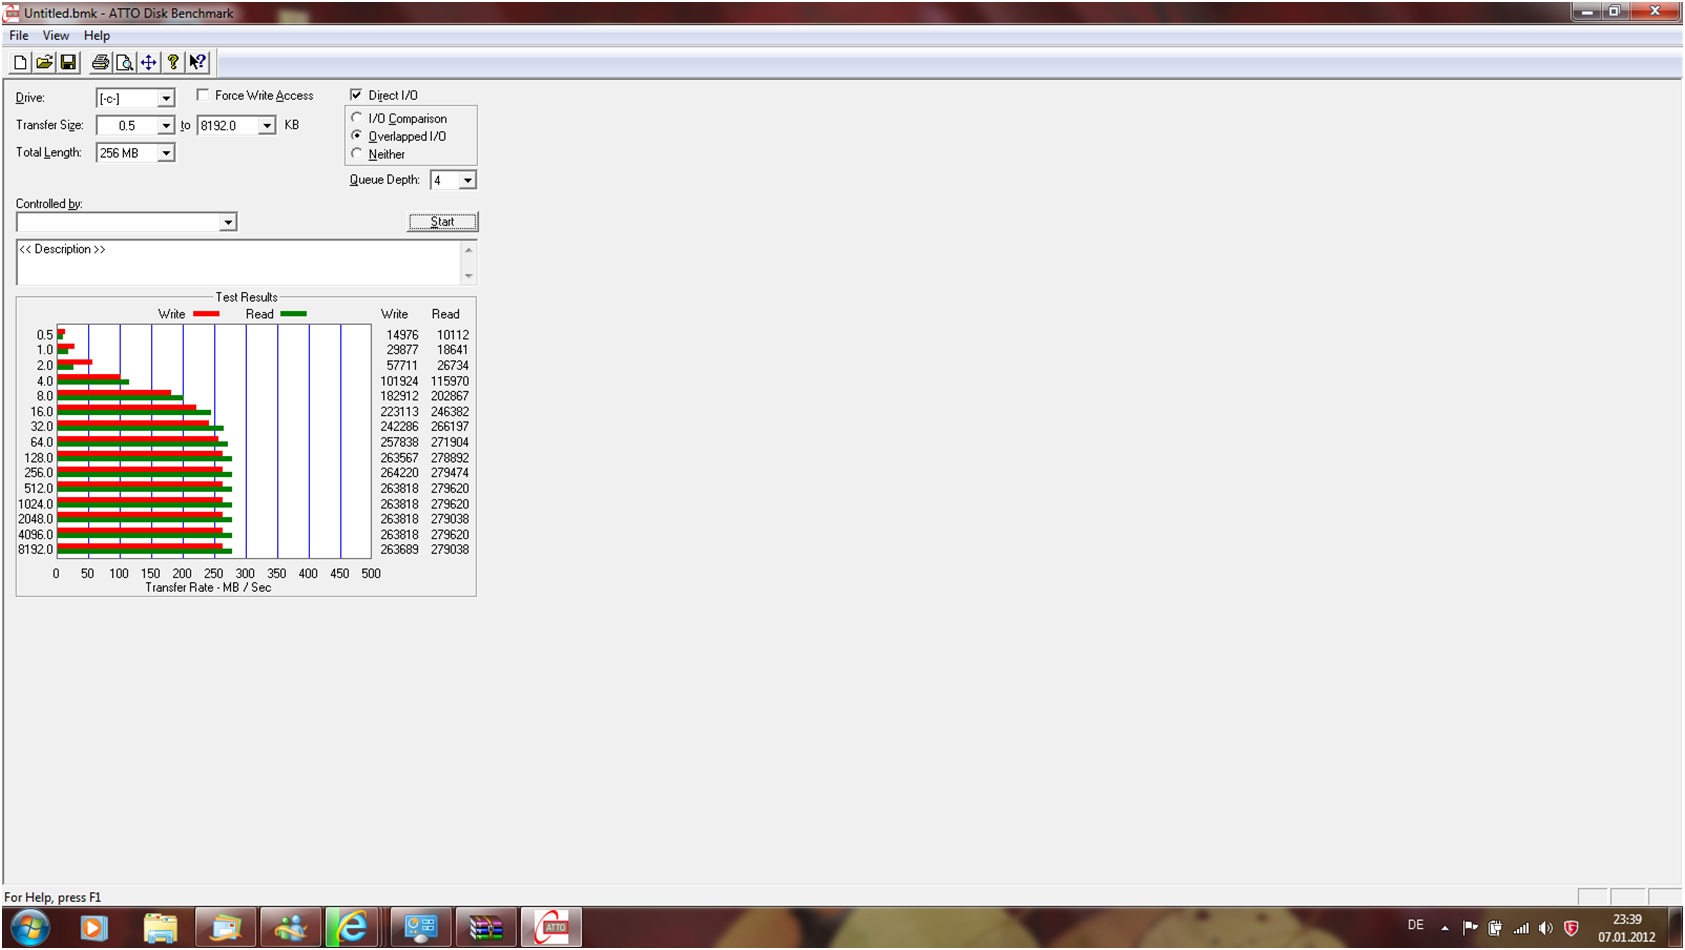Expand the Queue Depth dropdown

[467, 180]
